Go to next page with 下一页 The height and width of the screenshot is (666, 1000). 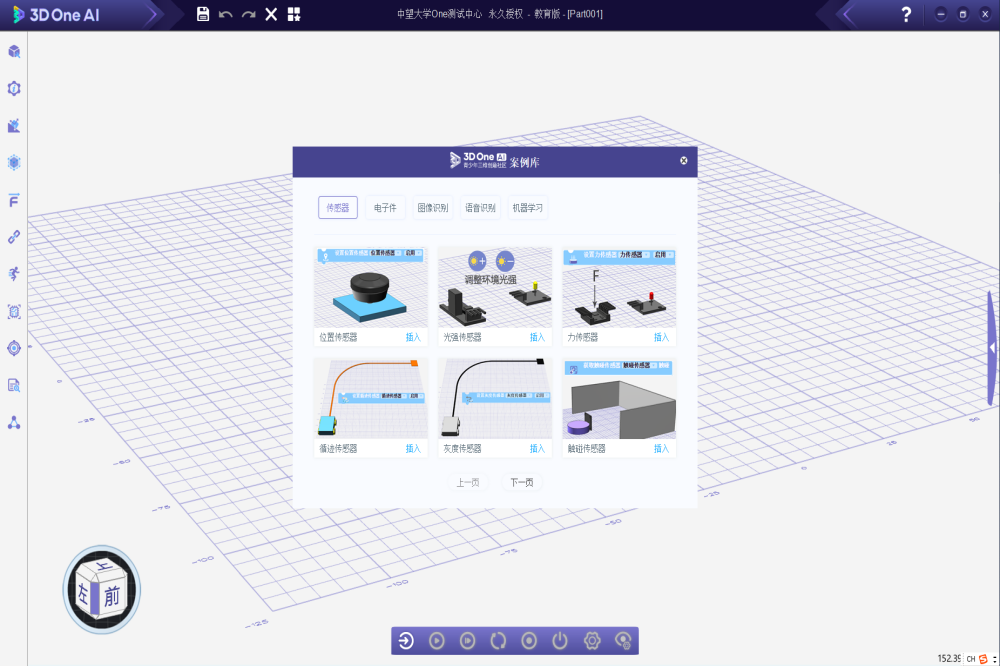(x=522, y=482)
